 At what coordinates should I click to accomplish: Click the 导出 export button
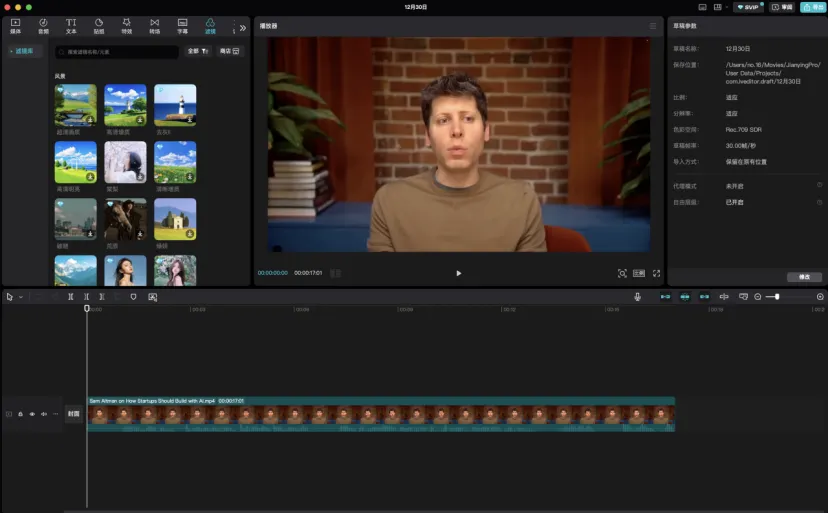point(813,7)
